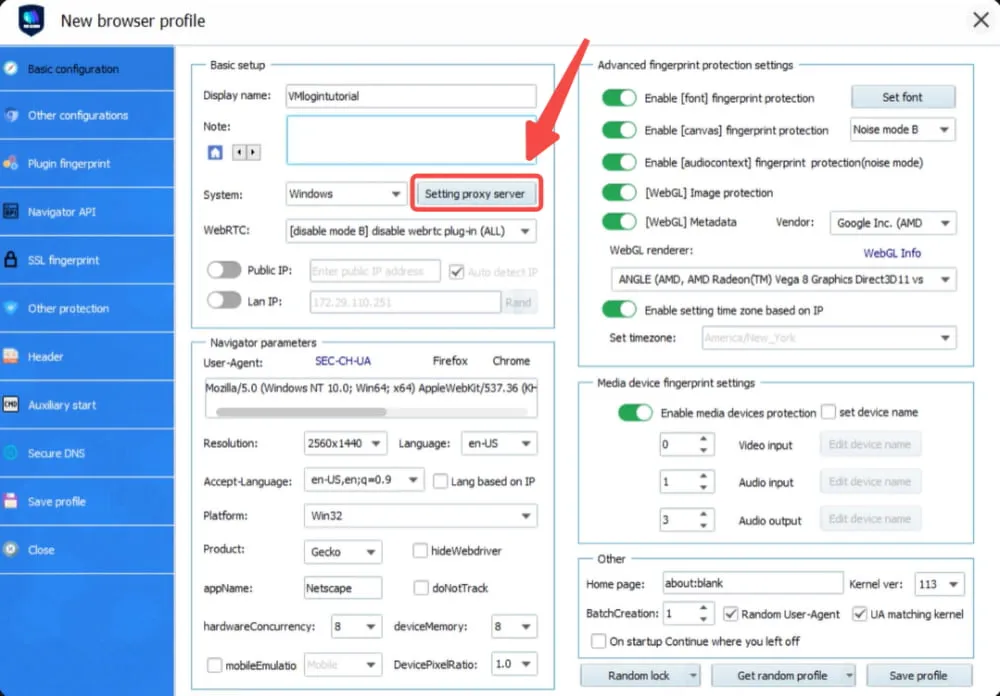Click the left arrow under Note
Screen dimensions: 1000x696
(x=239, y=152)
